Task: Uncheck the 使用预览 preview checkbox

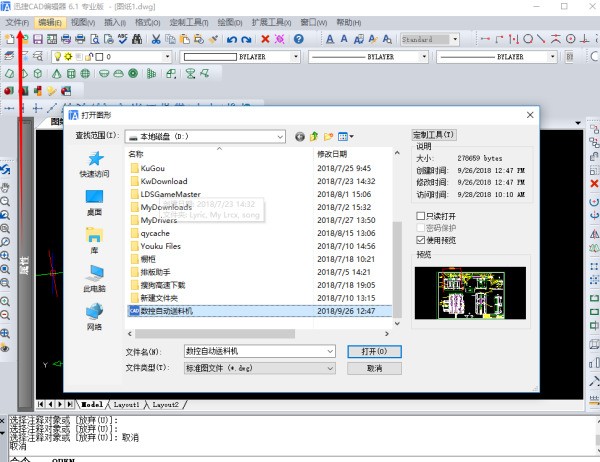Action: click(x=421, y=240)
